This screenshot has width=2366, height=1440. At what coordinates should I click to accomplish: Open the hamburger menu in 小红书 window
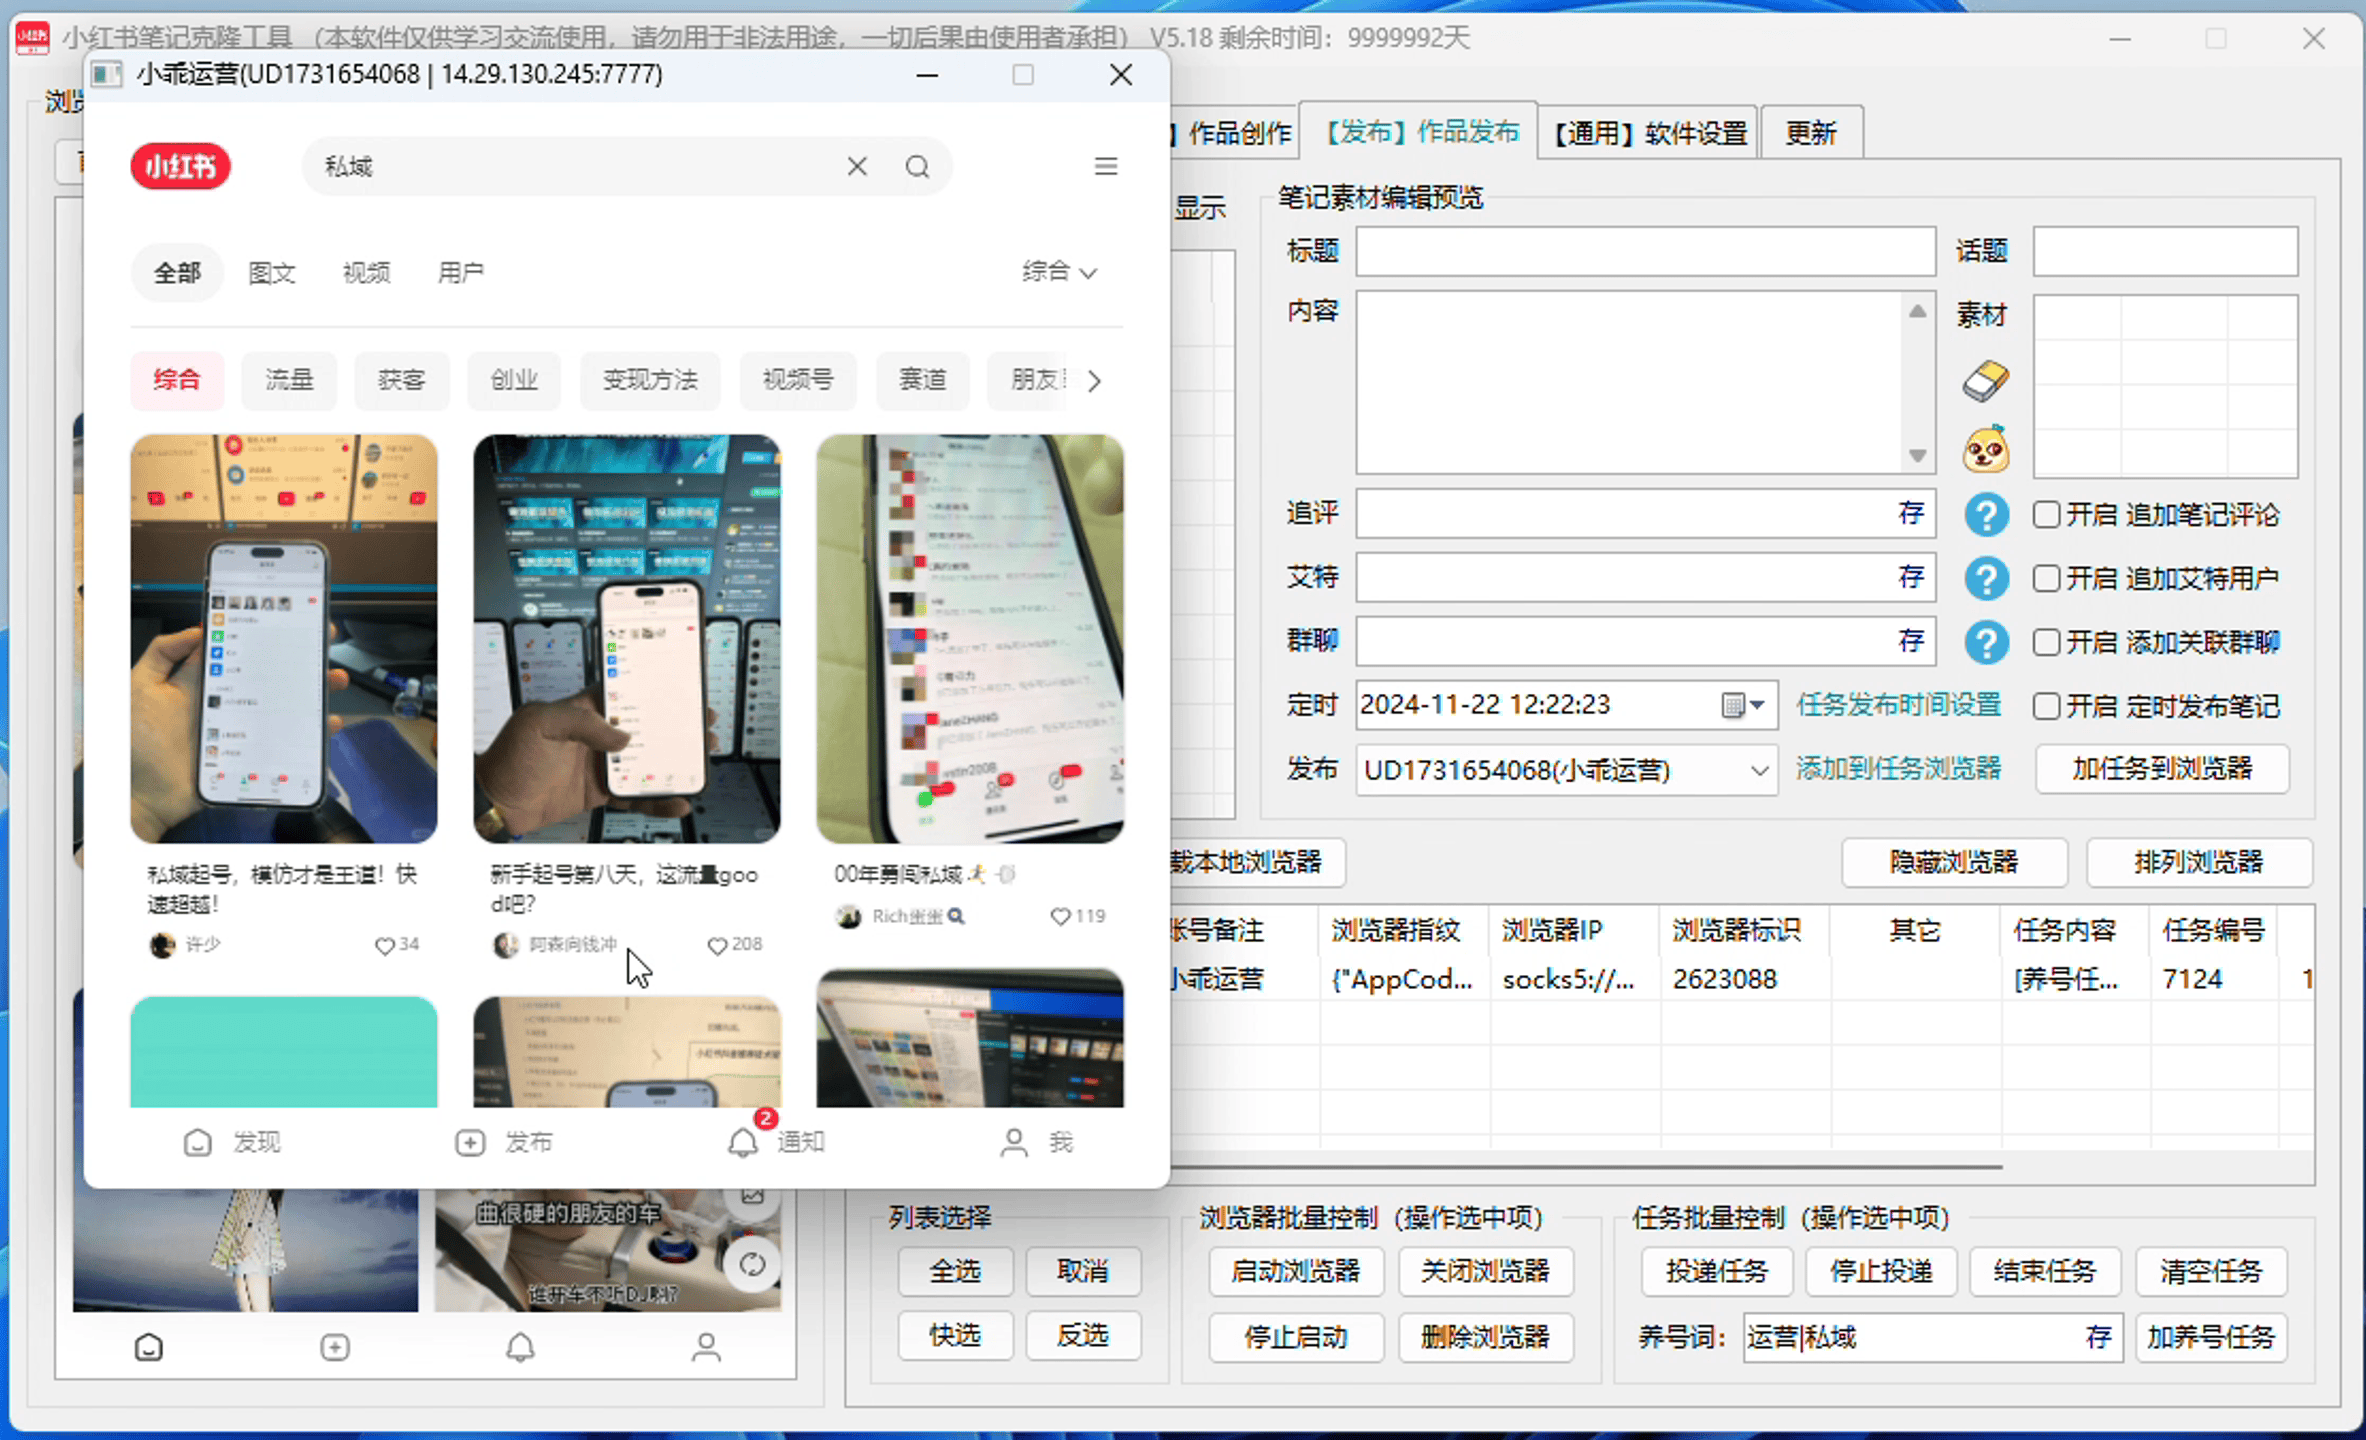pyautogui.click(x=1105, y=166)
